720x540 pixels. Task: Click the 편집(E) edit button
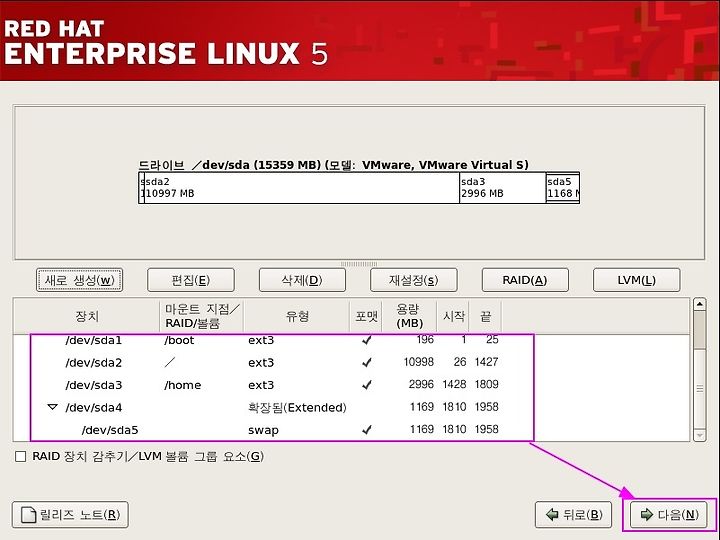click(x=191, y=280)
